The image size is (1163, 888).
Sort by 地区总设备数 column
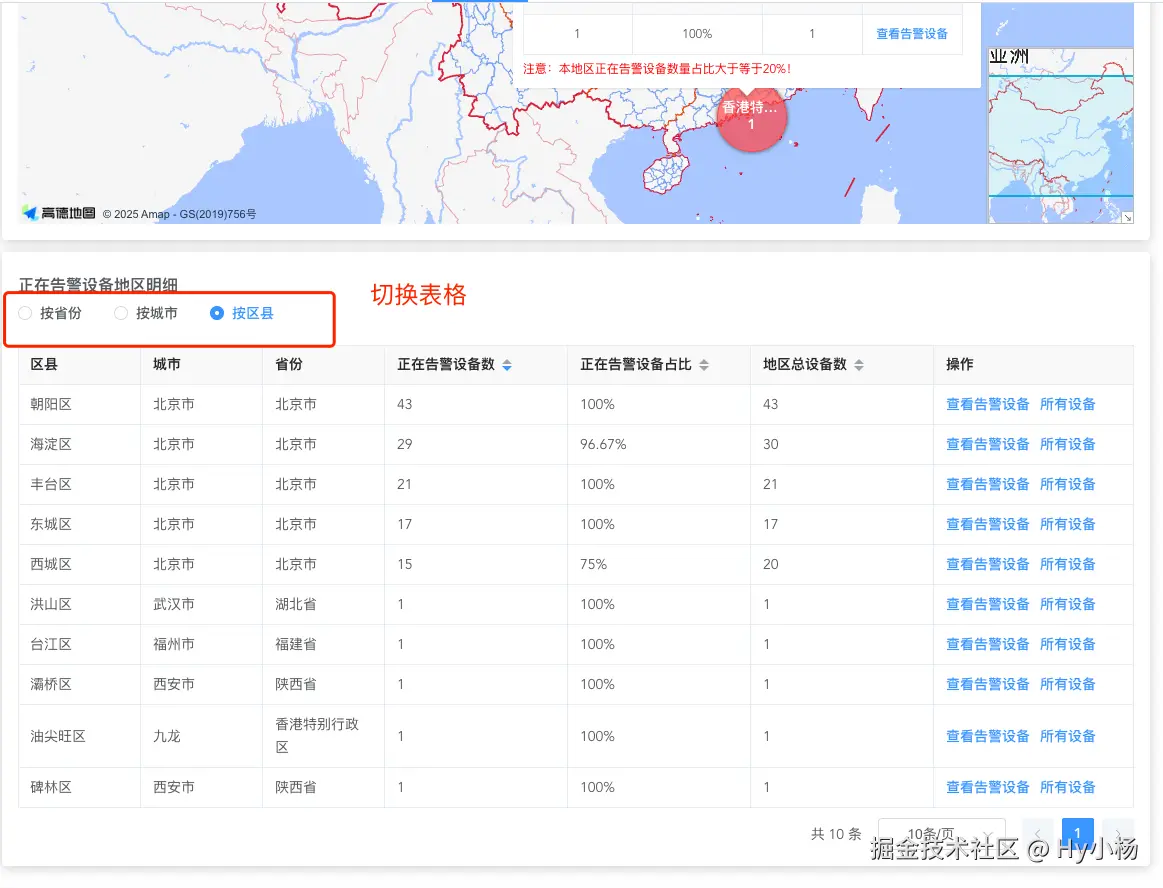(859, 365)
